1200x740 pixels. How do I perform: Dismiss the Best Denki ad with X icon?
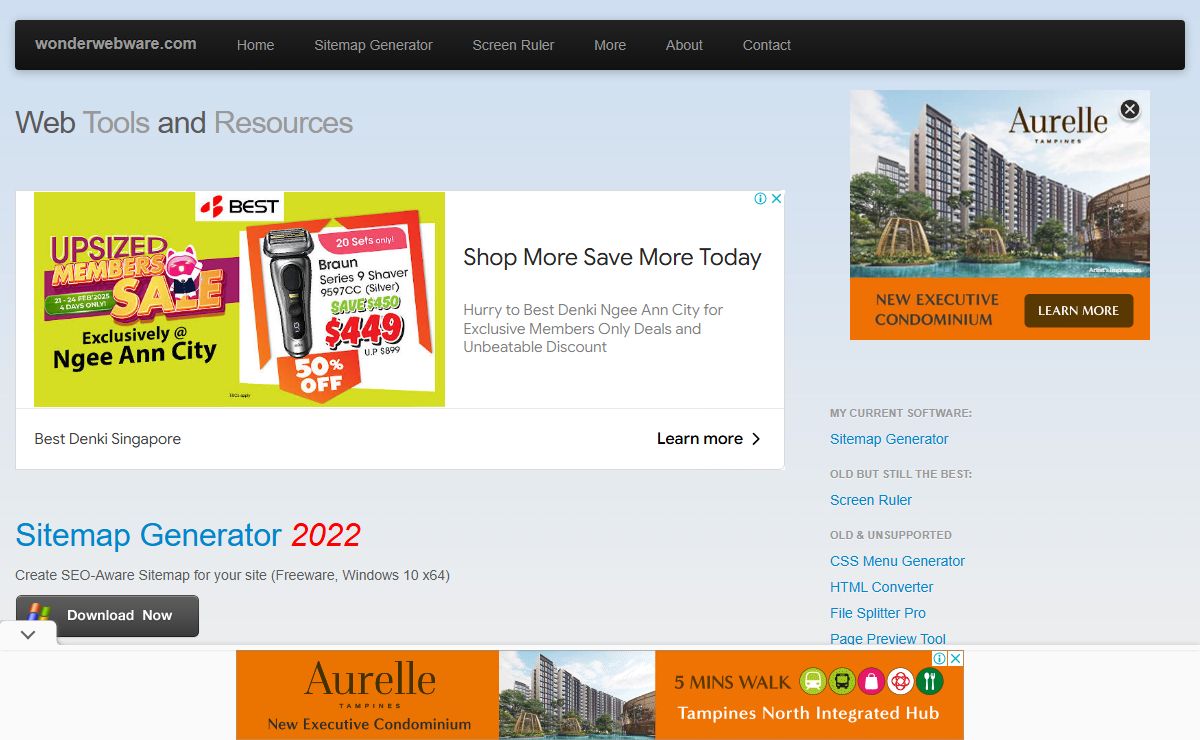click(777, 199)
